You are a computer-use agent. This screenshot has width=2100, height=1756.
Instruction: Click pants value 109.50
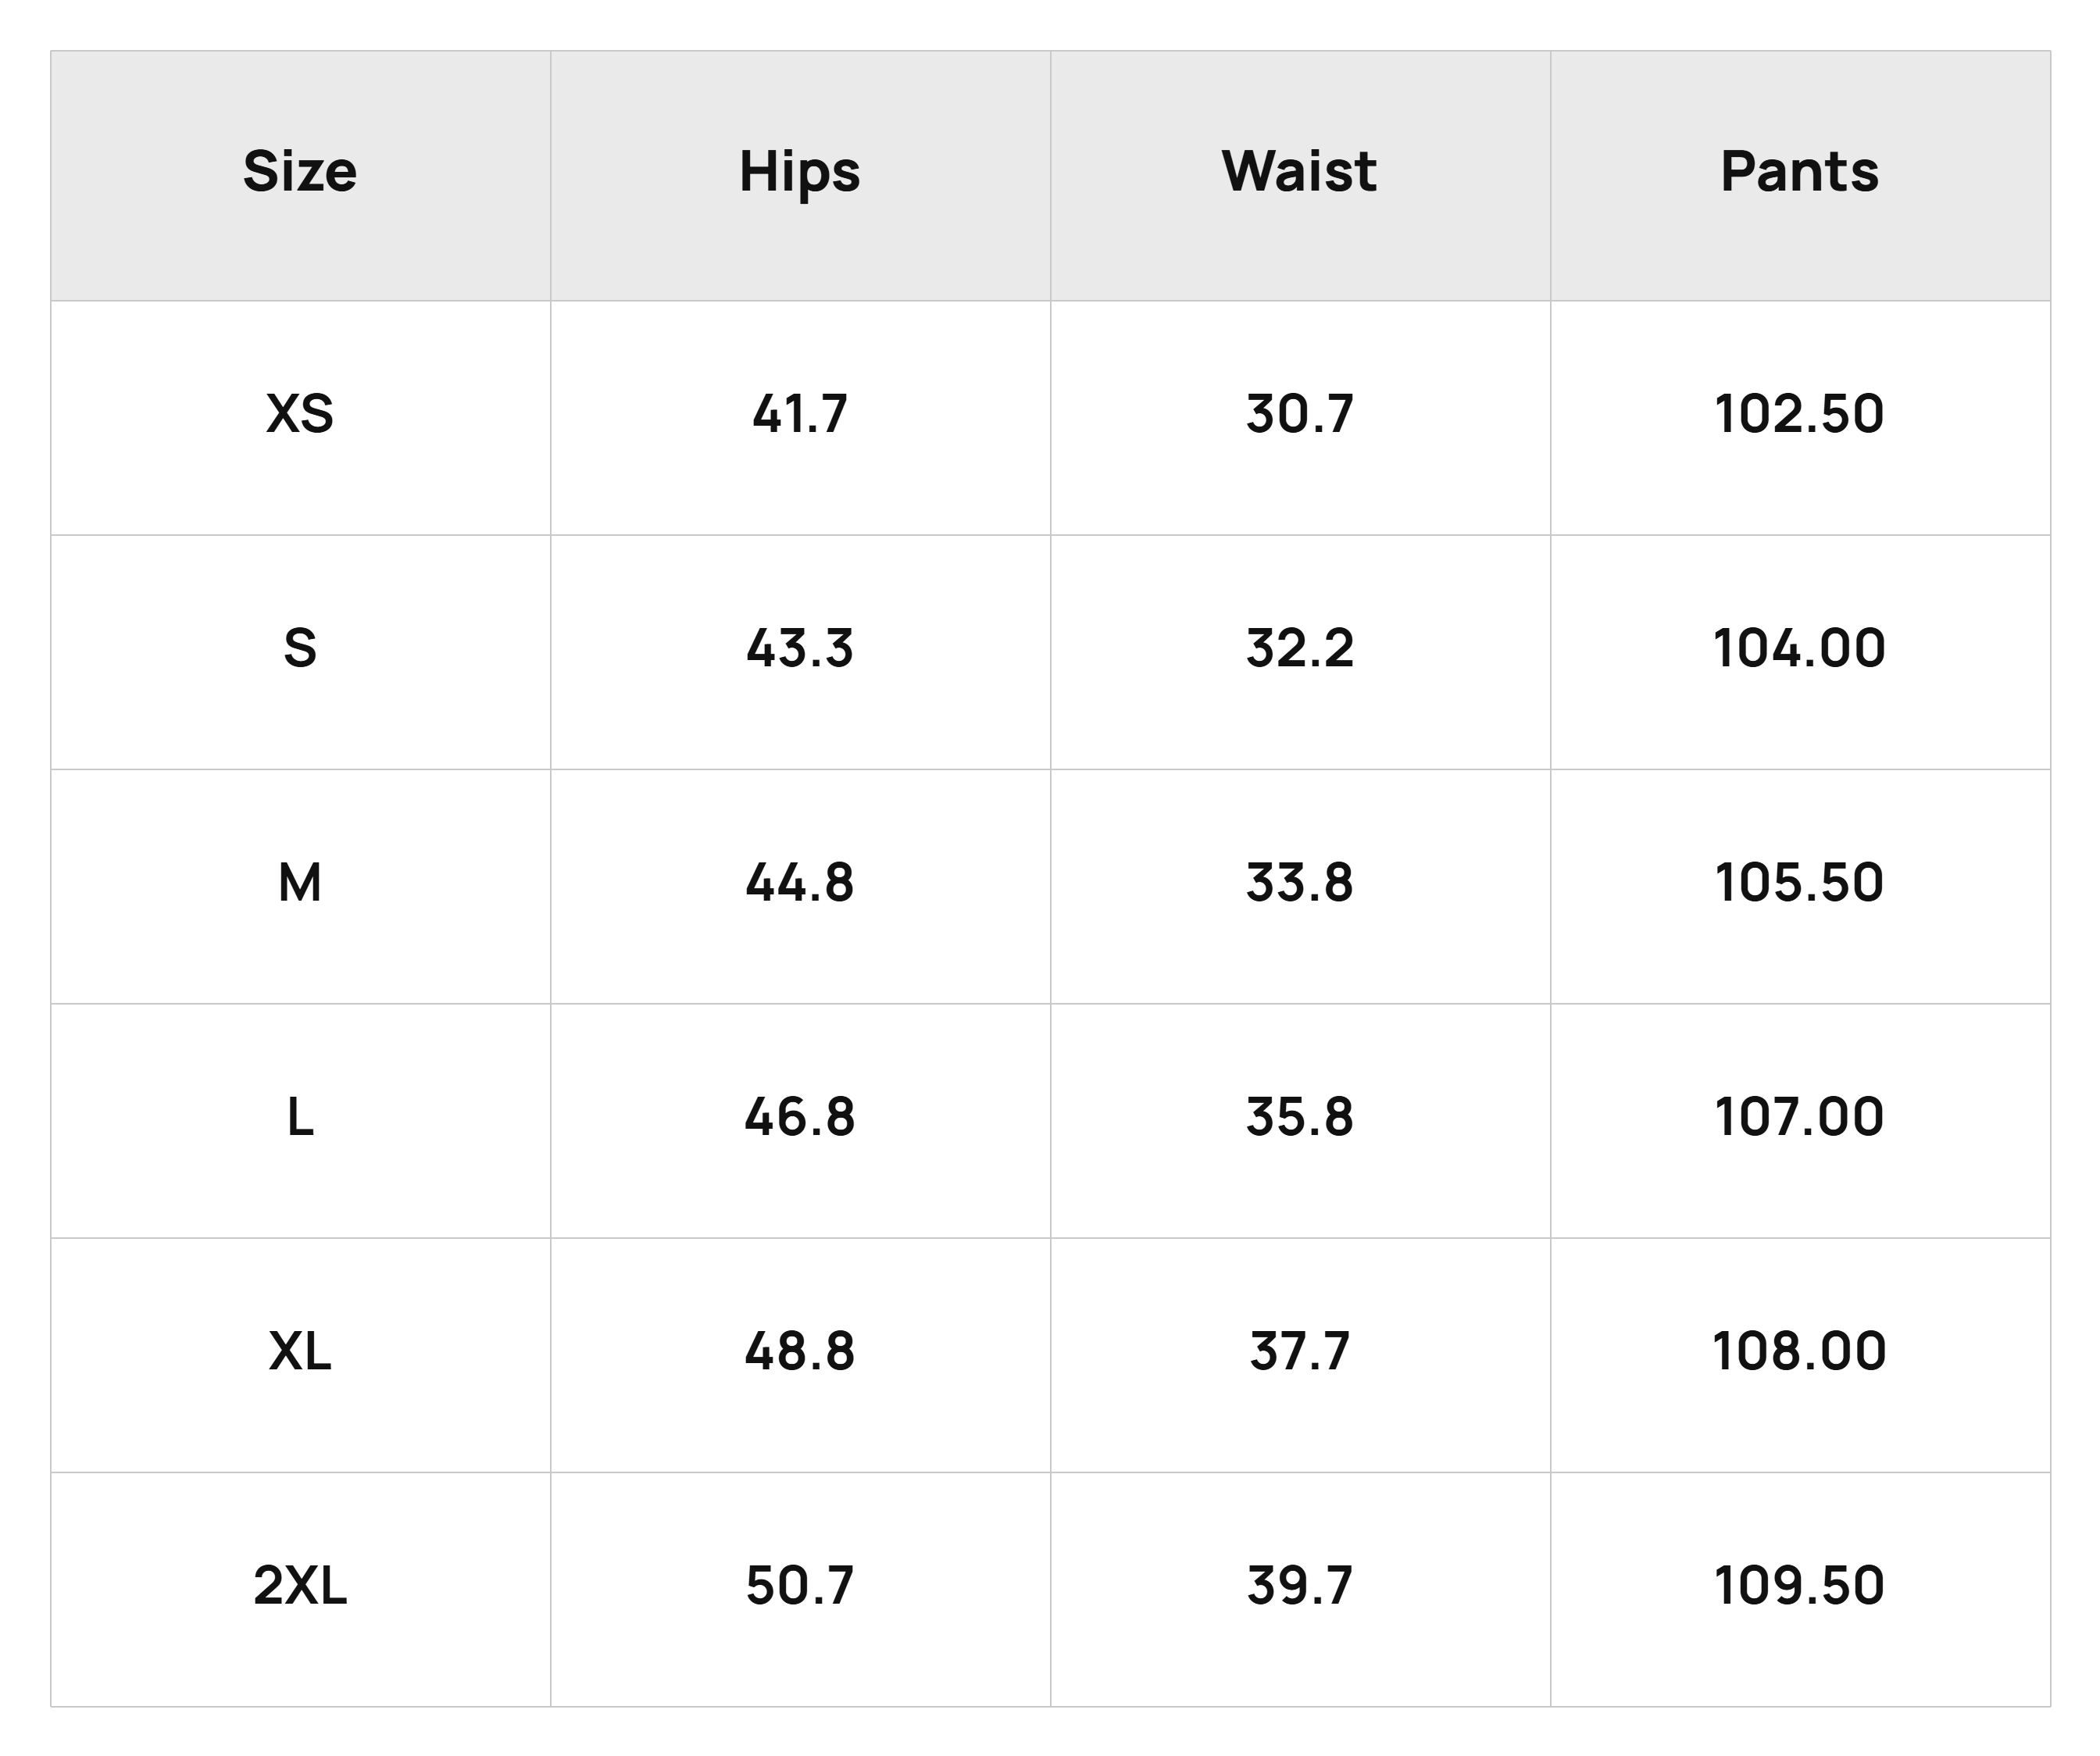pos(1800,1585)
